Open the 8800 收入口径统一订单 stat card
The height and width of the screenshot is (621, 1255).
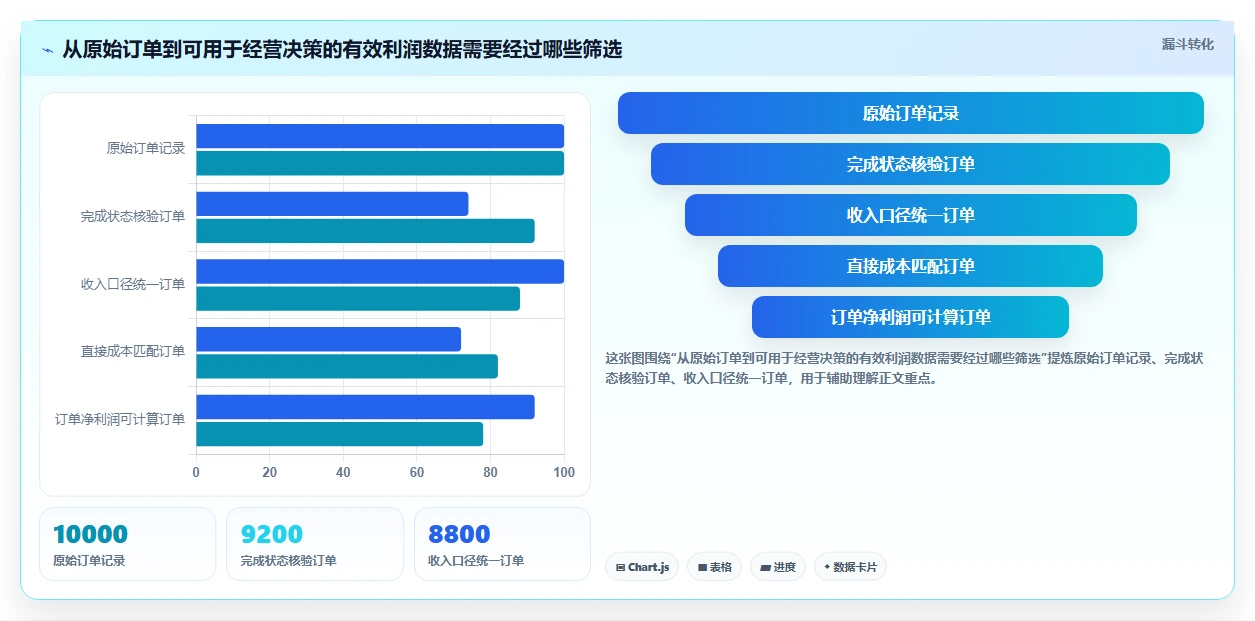(x=502, y=544)
